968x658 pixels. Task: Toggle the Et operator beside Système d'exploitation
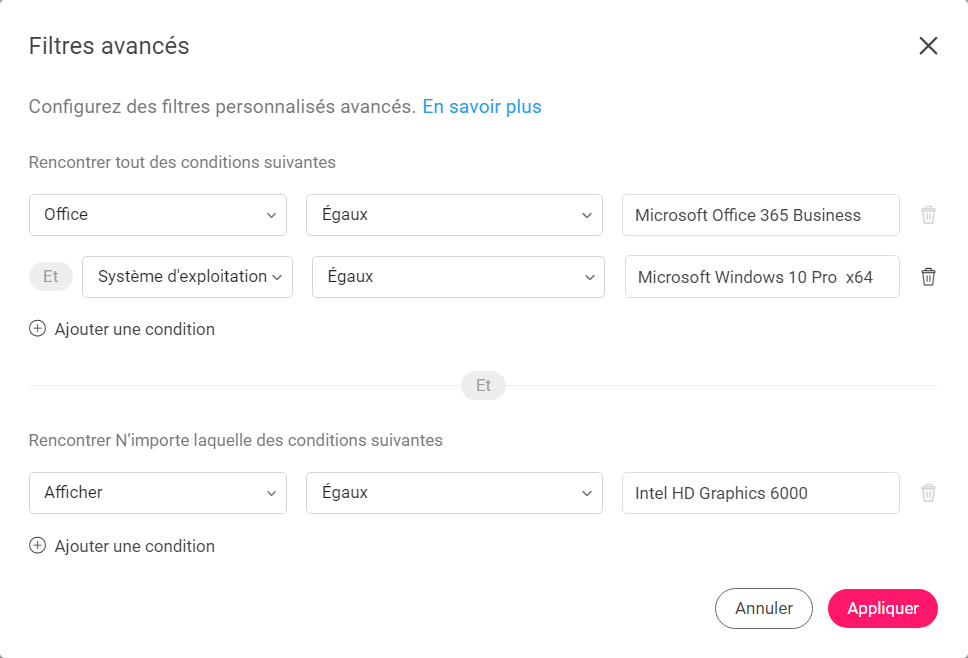click(x=51, y=276)
